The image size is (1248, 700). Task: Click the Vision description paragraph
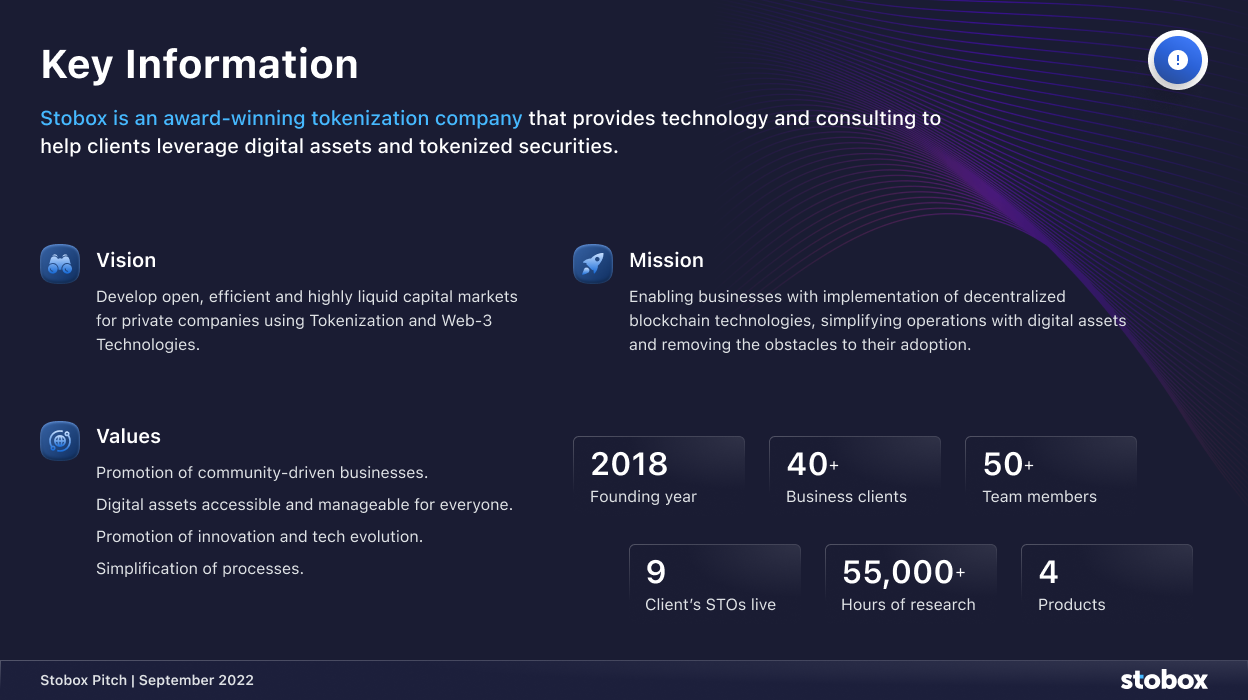pyautogui.click(x=307, y=320)
